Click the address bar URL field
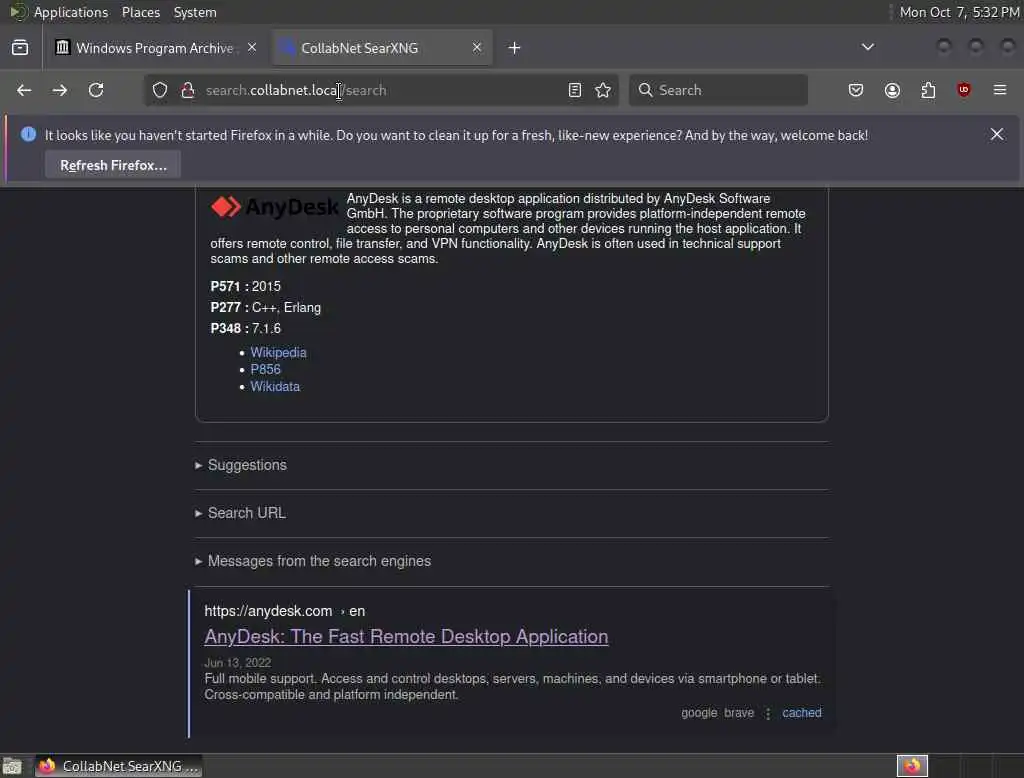 pyautogui.click(x=382, y=90)
